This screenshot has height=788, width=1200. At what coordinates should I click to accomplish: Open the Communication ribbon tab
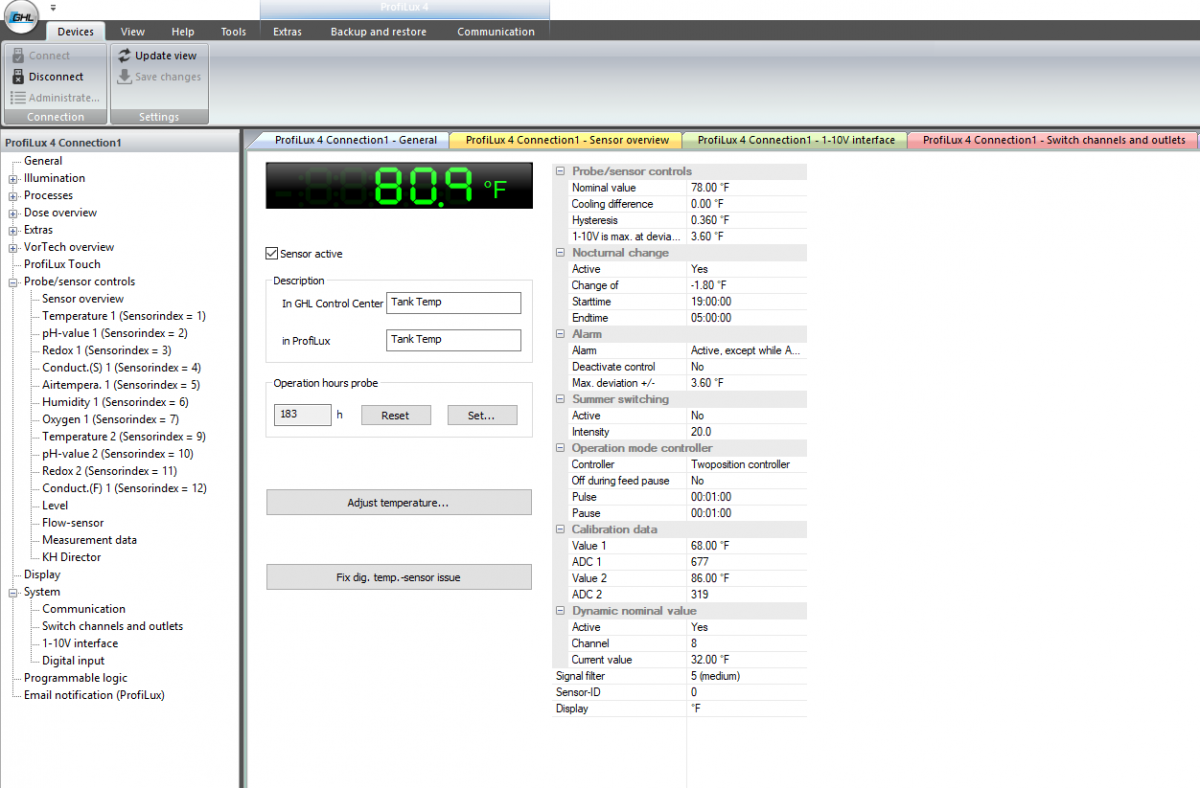[x=496, y=32]
